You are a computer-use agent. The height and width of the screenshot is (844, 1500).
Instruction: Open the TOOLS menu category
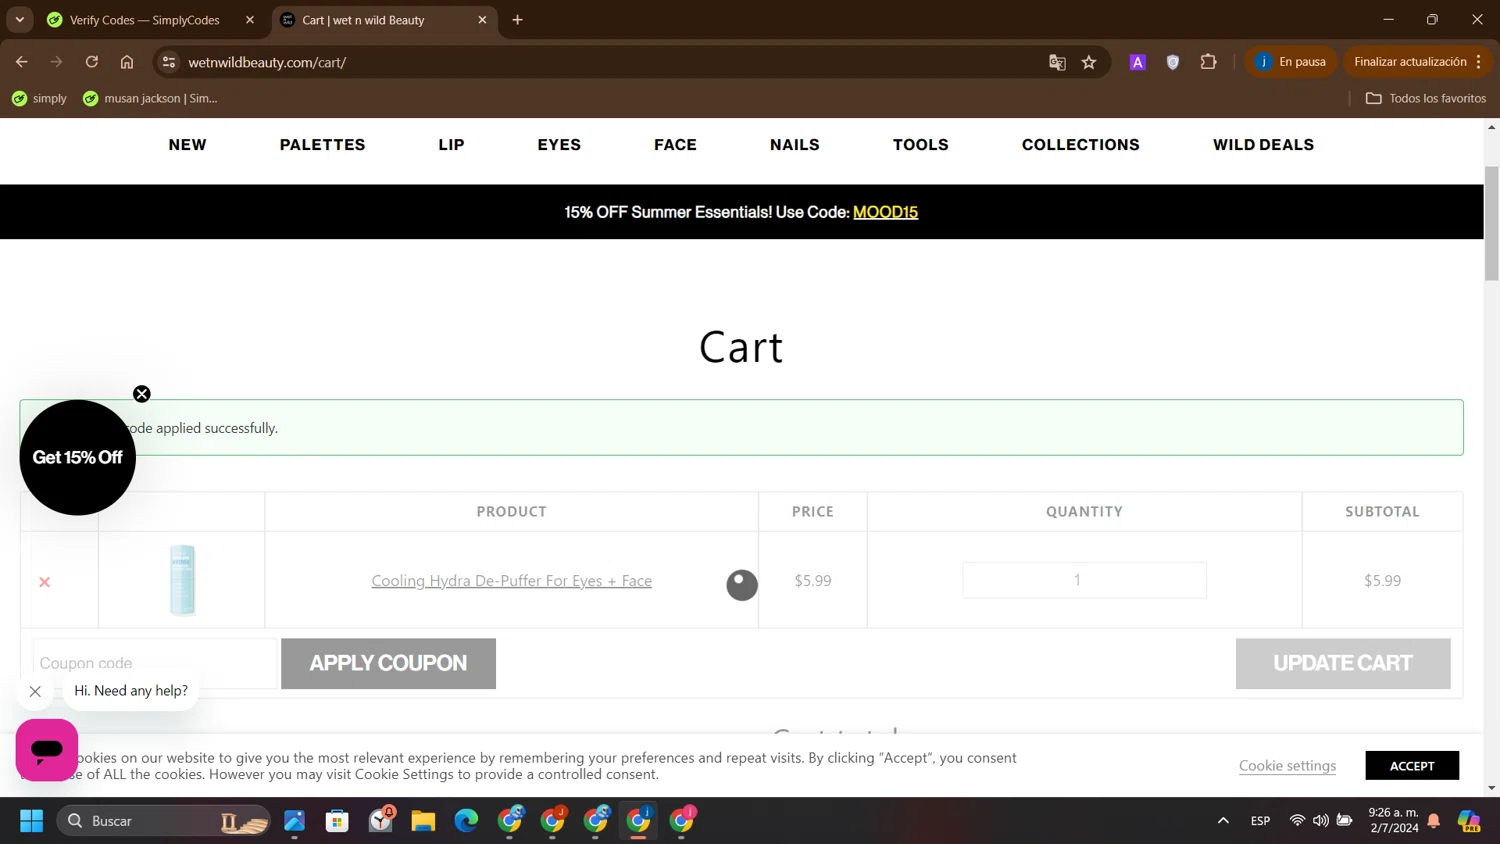(920, 145)
